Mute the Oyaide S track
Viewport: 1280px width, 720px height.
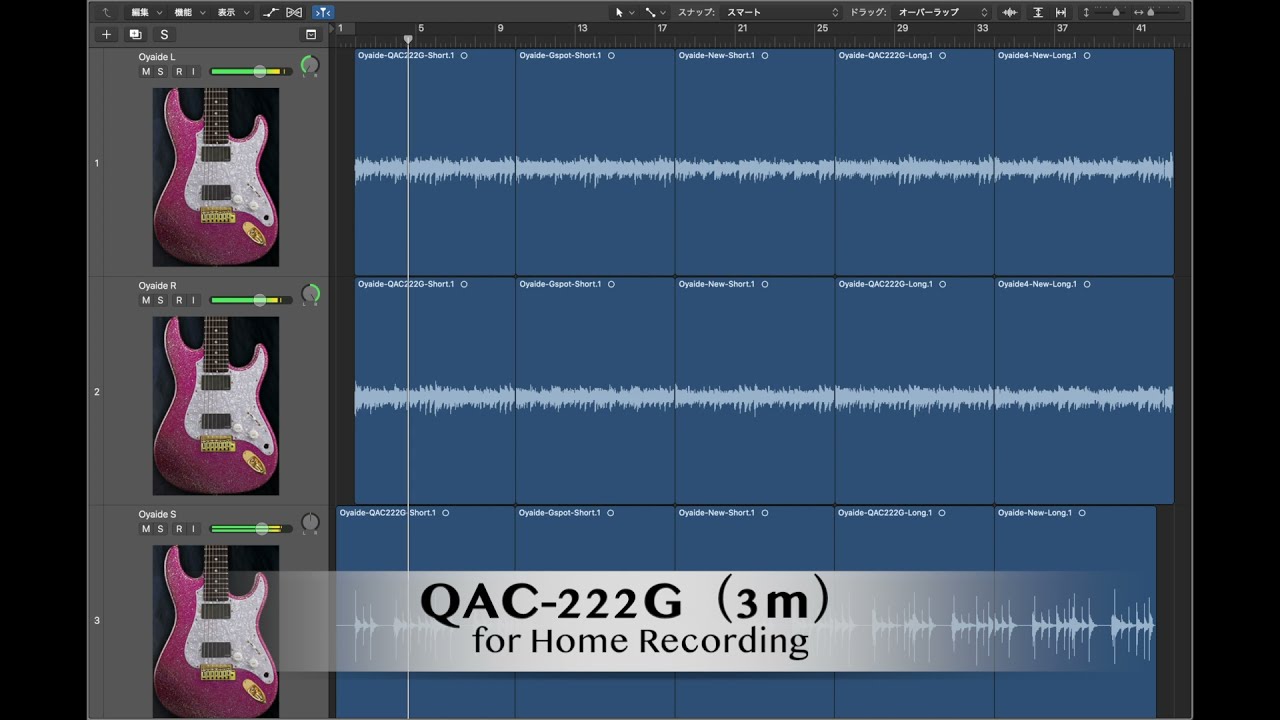point(146,529)
